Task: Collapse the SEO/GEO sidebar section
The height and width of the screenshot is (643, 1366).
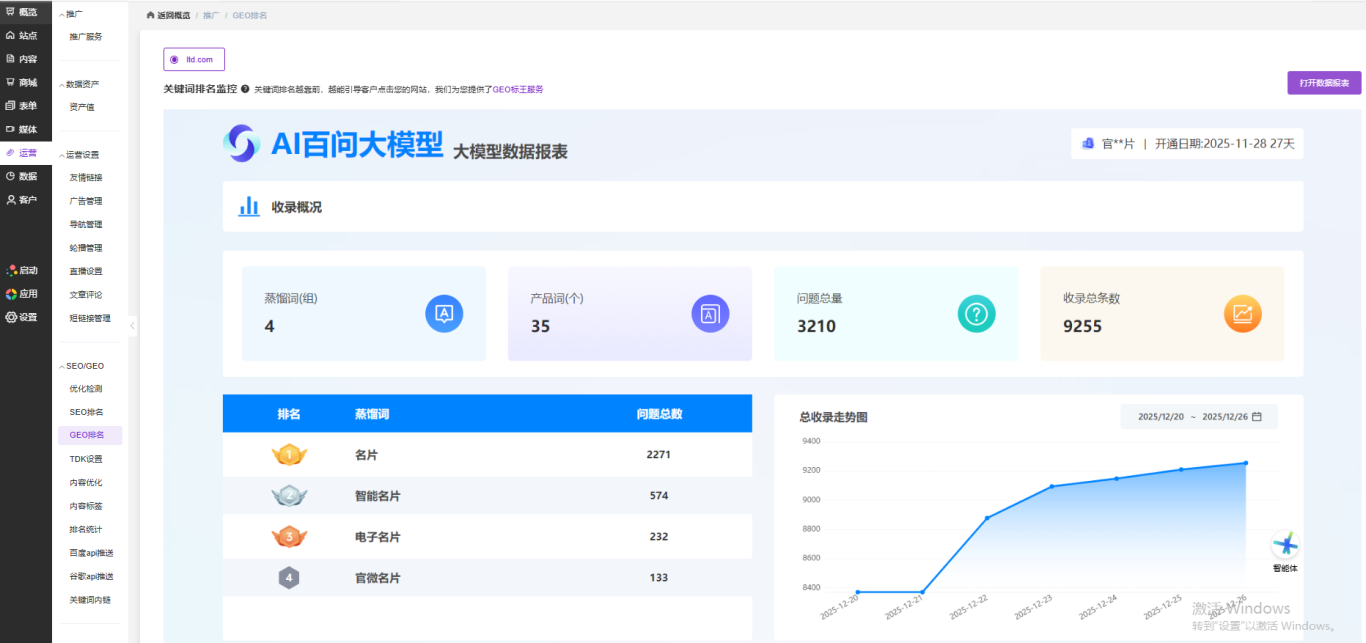Action: (80, 365)
